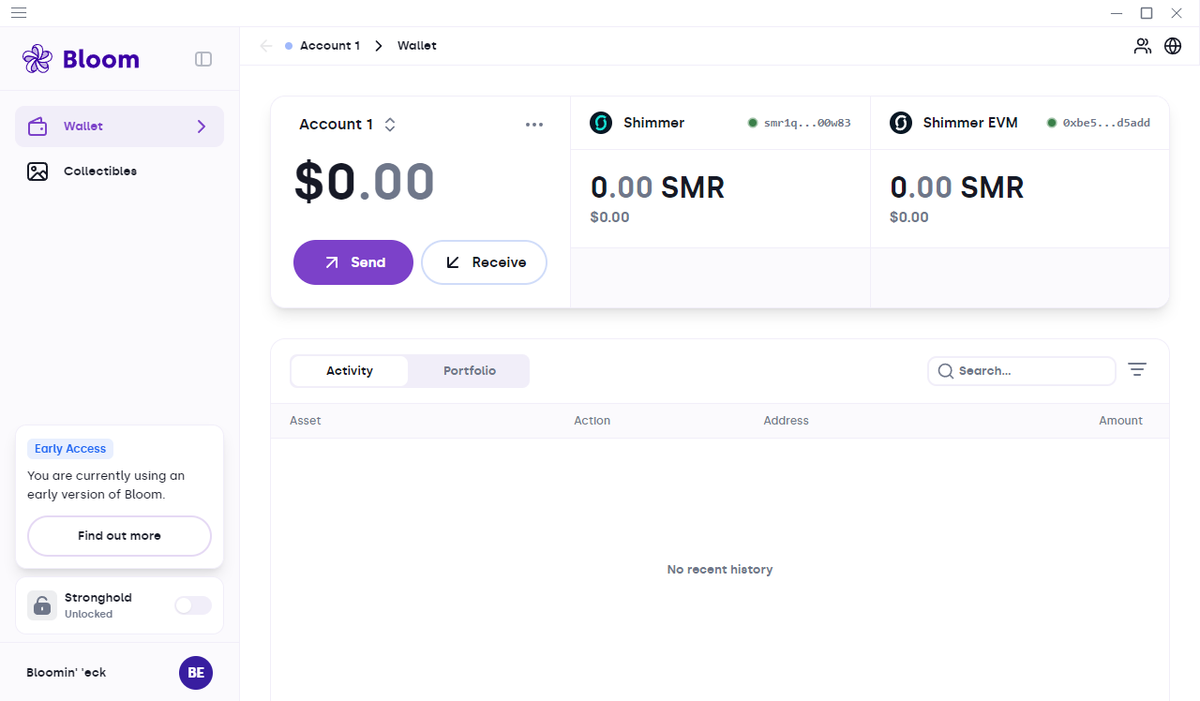The height and width of the screenshot is (701, 1200).
Task: Open the activity filter icon
Action: point(1137,370)
